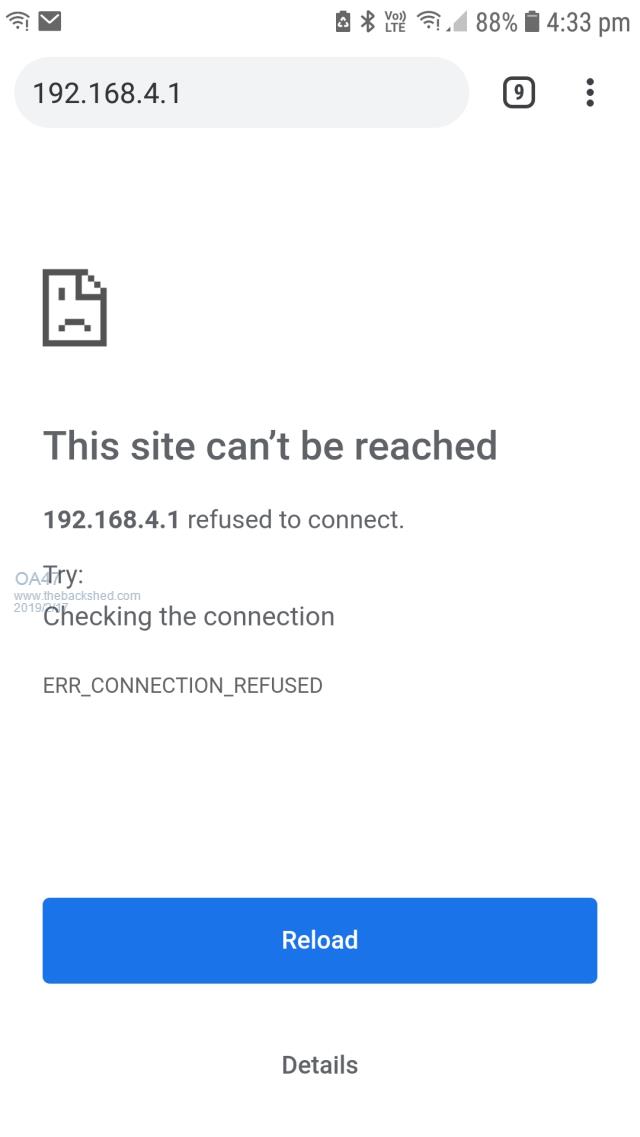Tap the ERR_CONNECTION_REFUSED error code
The width and height of the screenshot is (640, 1137).
(x=183, y=685)
